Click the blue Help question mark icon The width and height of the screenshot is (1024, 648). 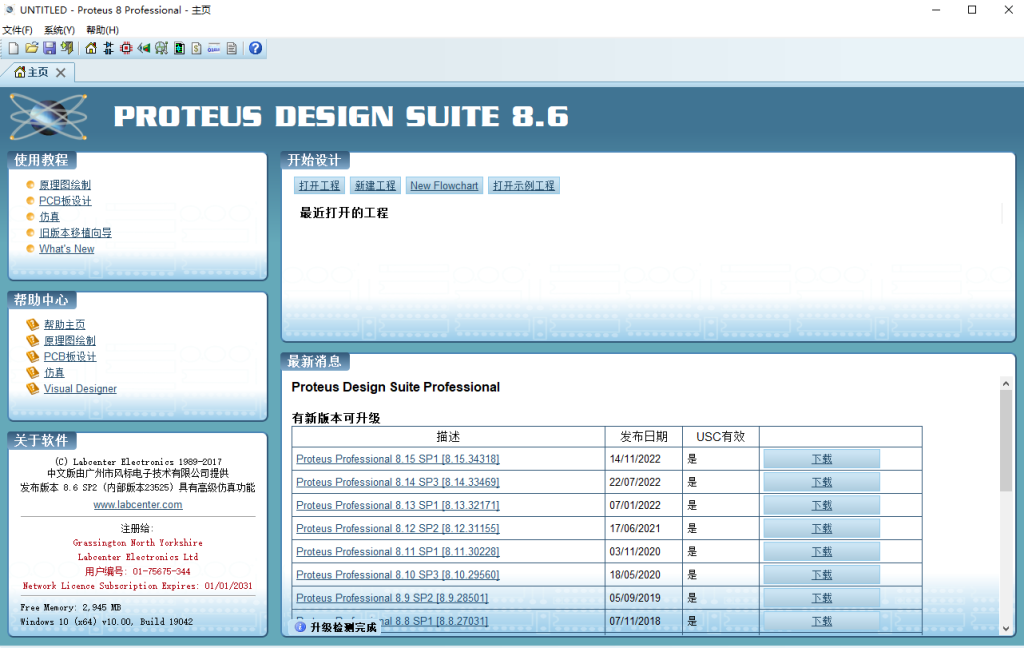tap(255, 48)
